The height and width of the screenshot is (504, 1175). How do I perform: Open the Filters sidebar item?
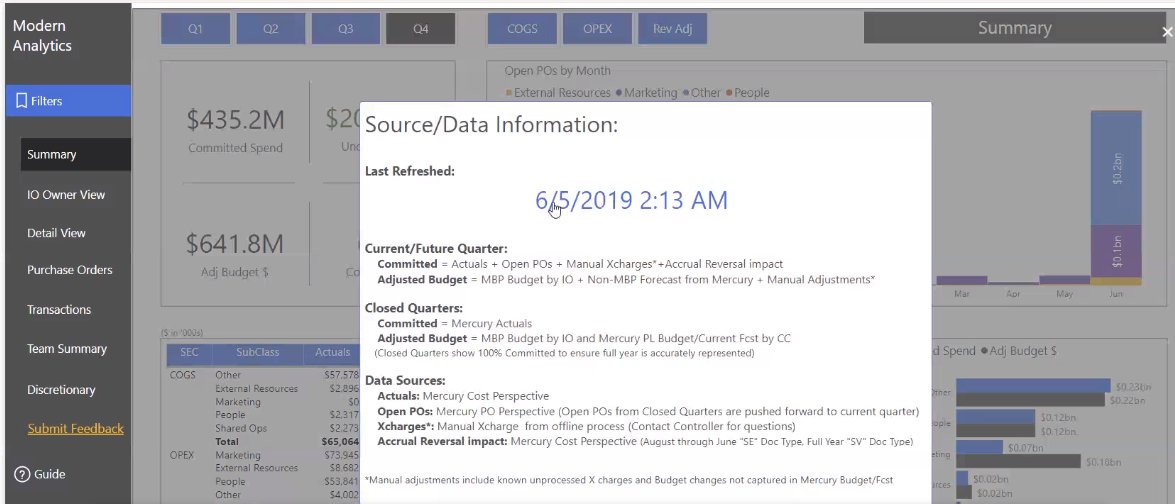[x=68, y=100]
